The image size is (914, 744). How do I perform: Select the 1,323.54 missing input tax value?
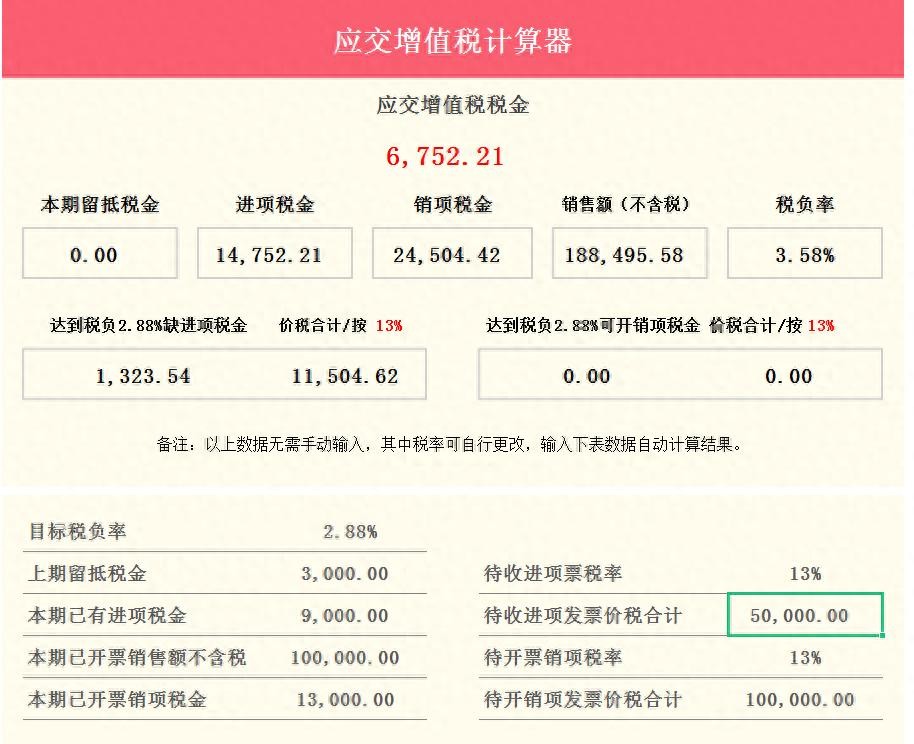(x=143, y=376)
